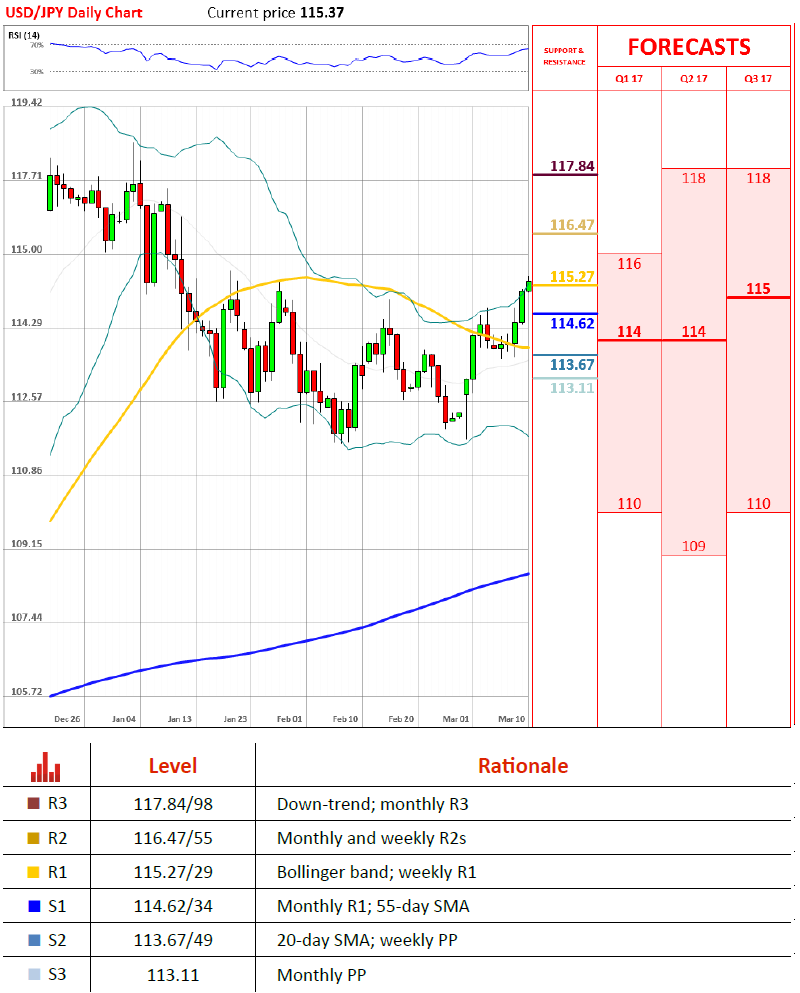Click the 'Feb 20' date axis label
Image resolution: width=800 pixels, height=993 pixels.
point(401,719)
